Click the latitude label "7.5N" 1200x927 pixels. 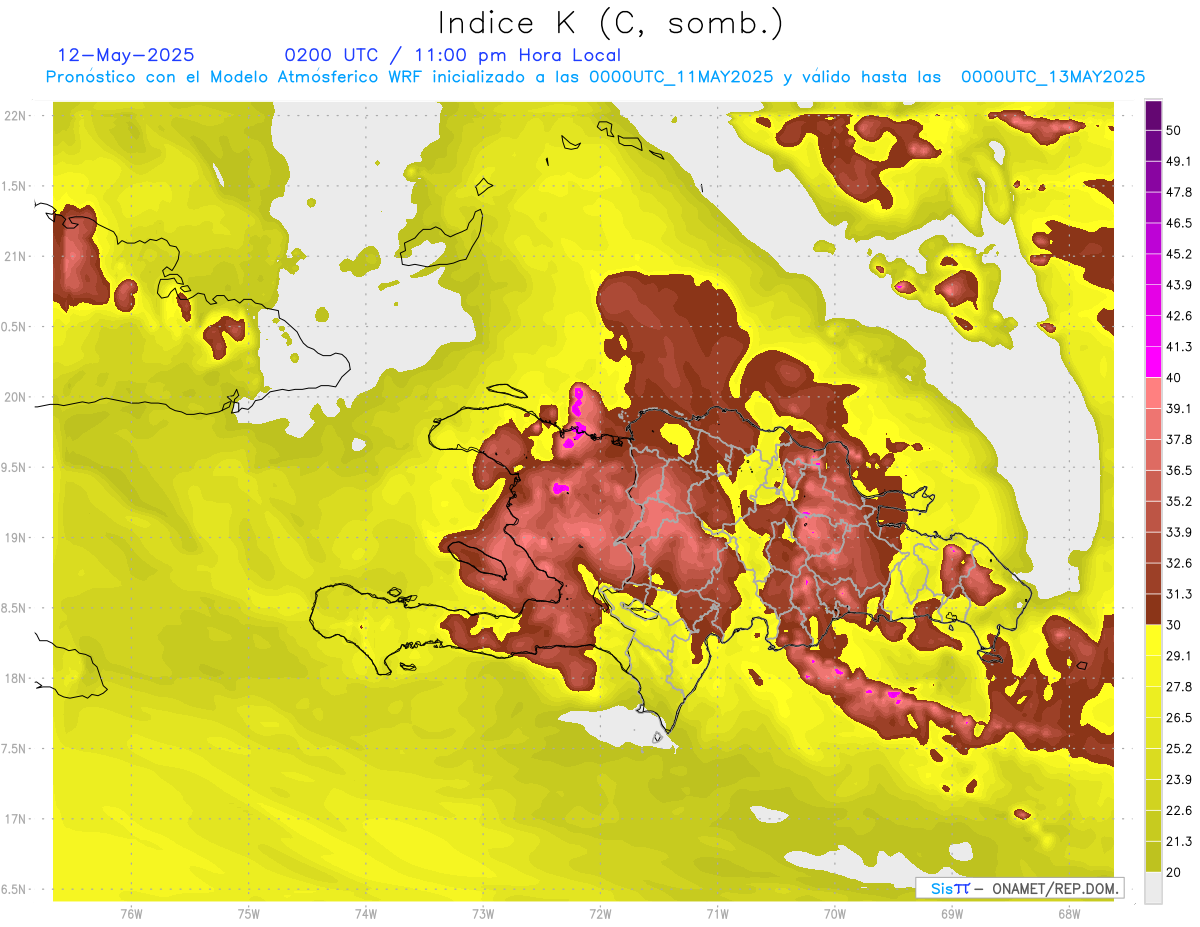click(x=14, y=749)
